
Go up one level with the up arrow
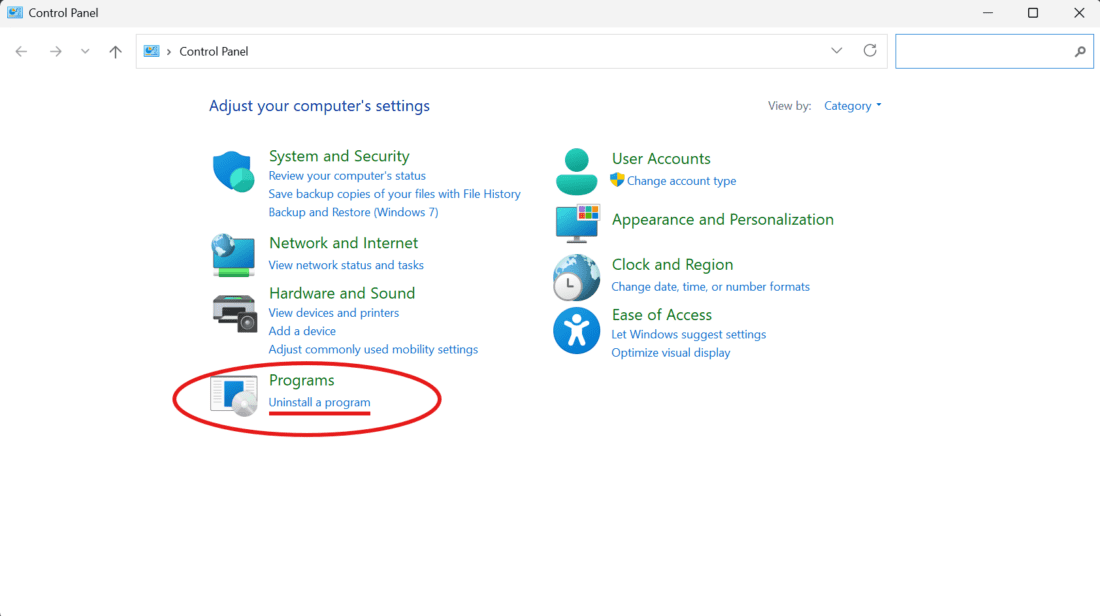coord(115,51)
